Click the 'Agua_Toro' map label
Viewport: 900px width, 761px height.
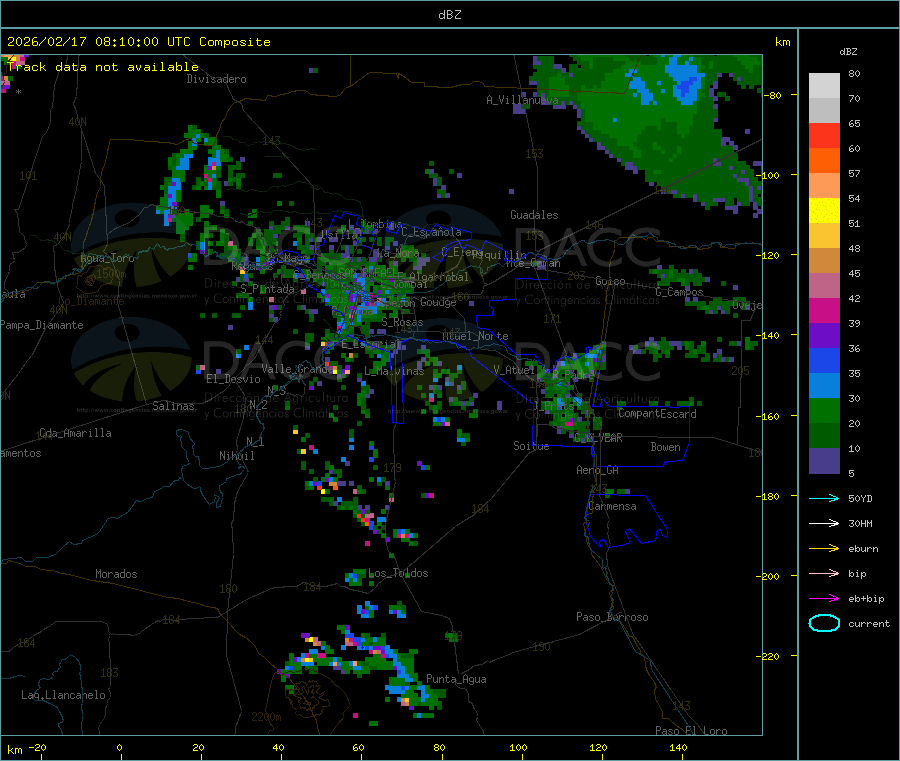[107, 258]
